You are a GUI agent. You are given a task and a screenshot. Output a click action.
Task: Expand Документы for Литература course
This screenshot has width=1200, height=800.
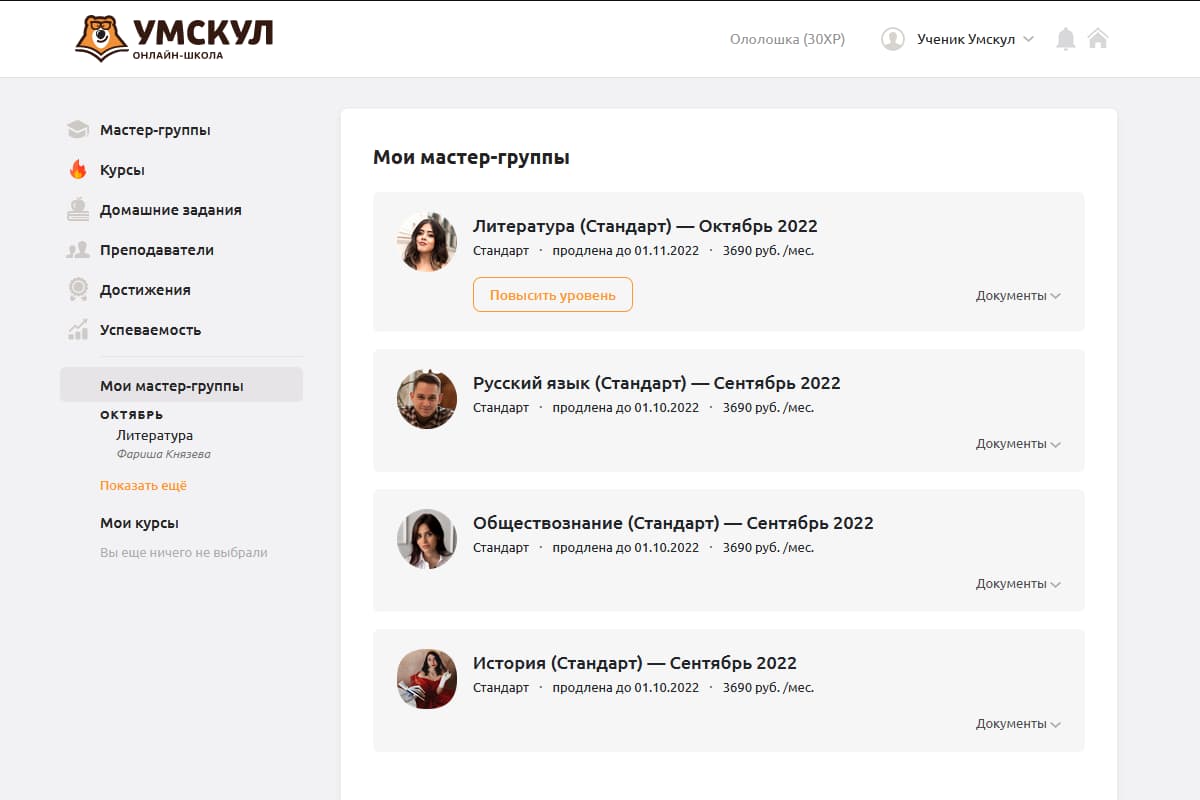[x=1018, y=295]
